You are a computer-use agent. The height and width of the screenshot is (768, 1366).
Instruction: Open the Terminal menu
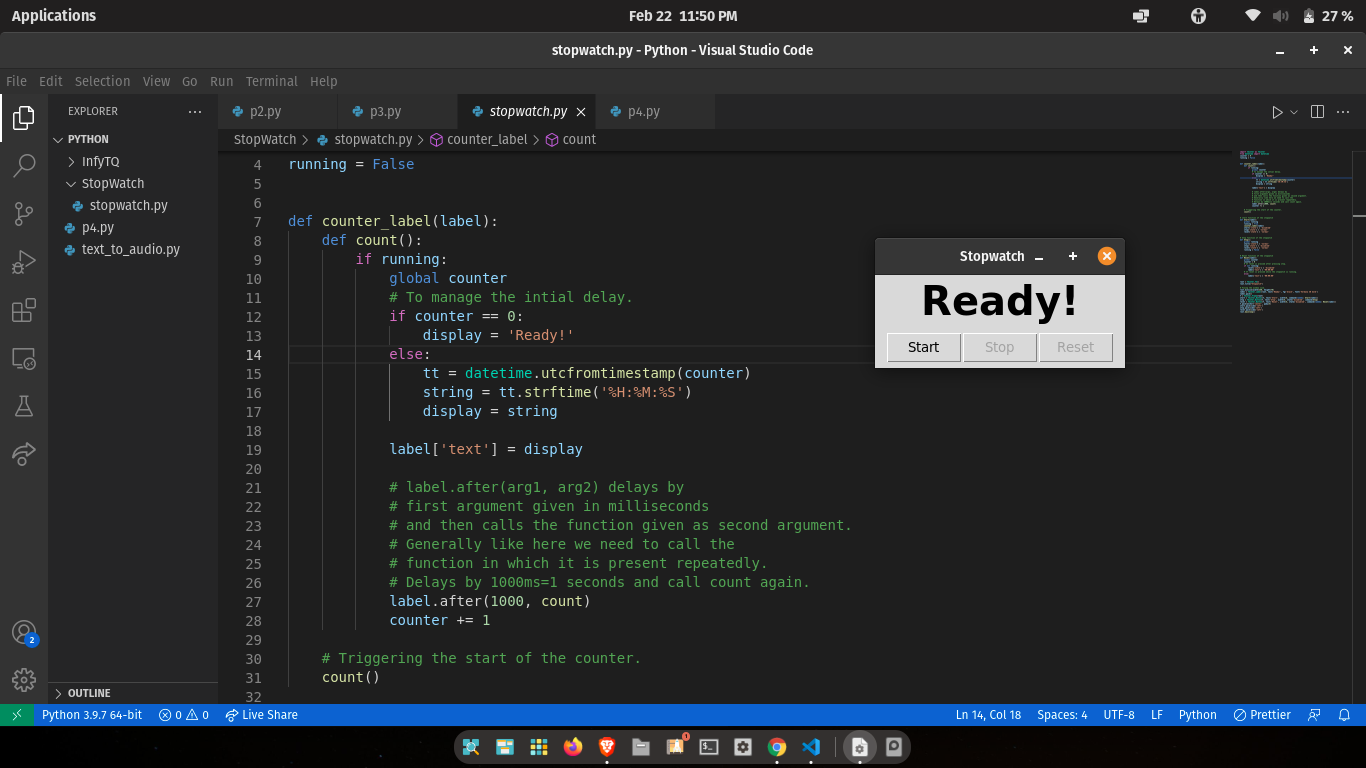271,81
